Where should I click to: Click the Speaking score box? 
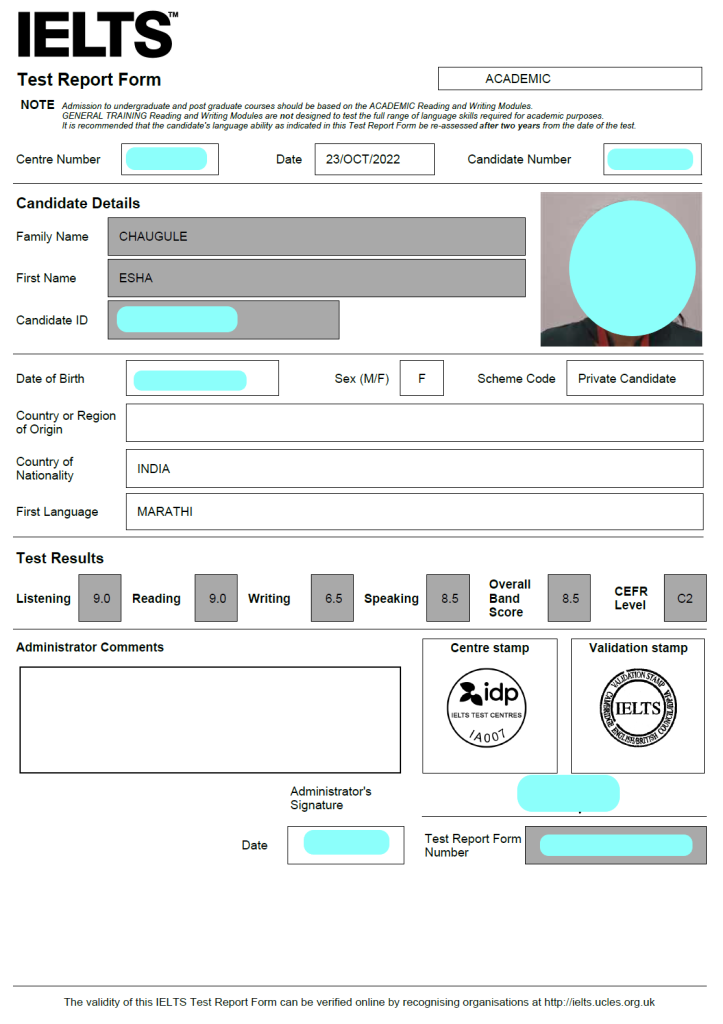pyautogui.click(x=448, y=598)
